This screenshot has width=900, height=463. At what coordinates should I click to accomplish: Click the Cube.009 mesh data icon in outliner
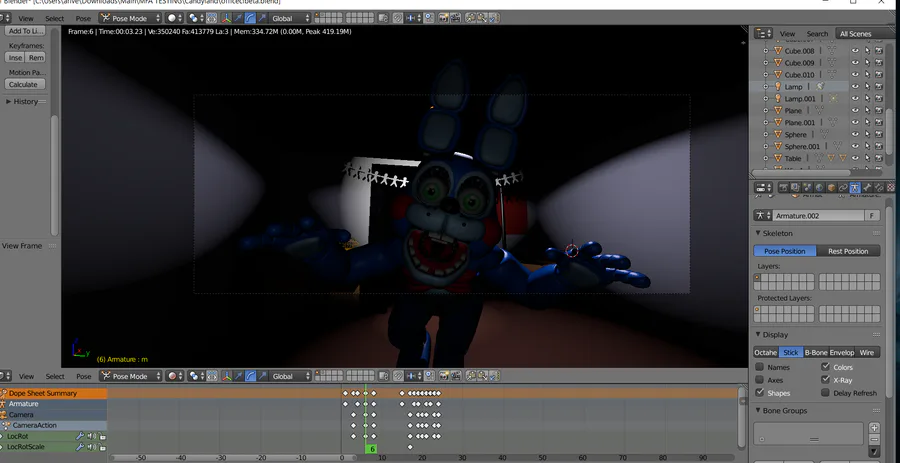[831, 63]
